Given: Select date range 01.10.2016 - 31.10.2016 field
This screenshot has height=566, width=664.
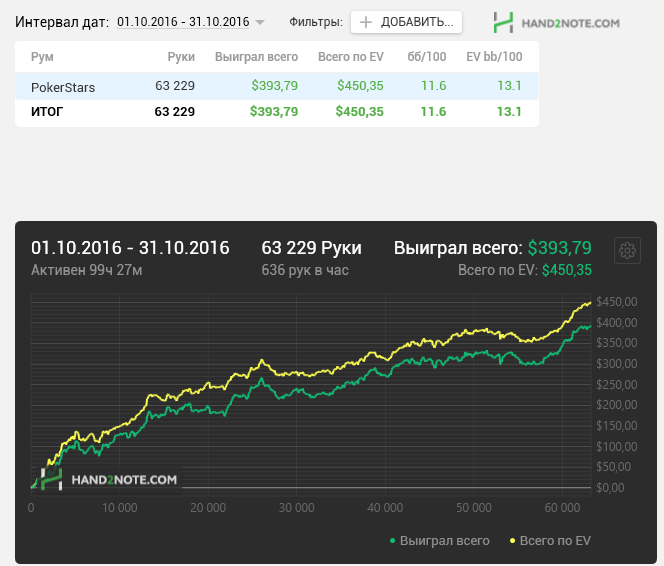Looking at the screenshot, I should click(183, 22).
